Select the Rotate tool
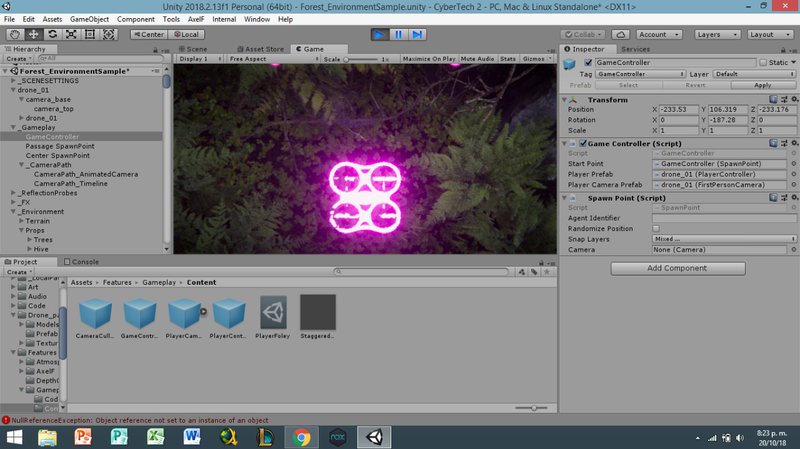 [53, 34]
